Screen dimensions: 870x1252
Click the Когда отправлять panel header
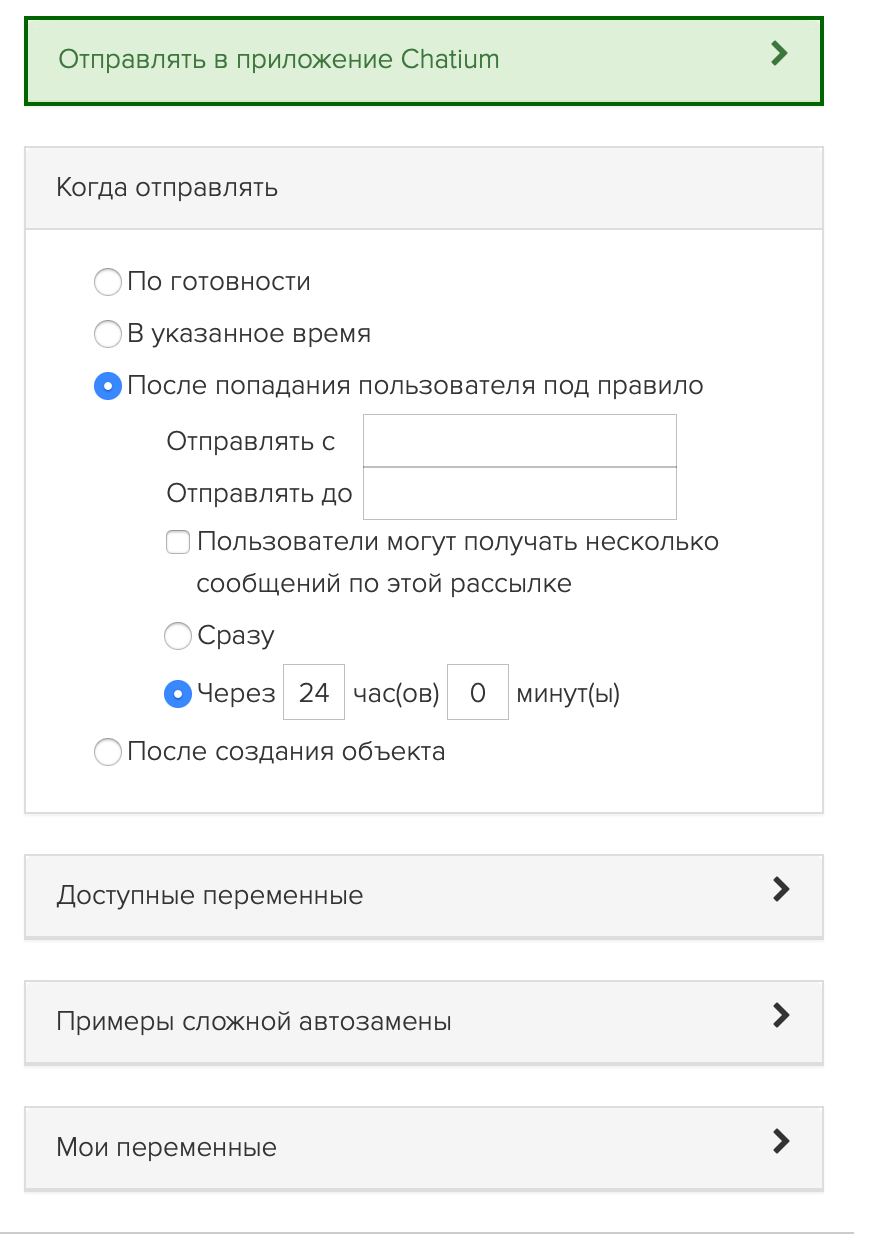pyautogui.click(x=423, y=188)
